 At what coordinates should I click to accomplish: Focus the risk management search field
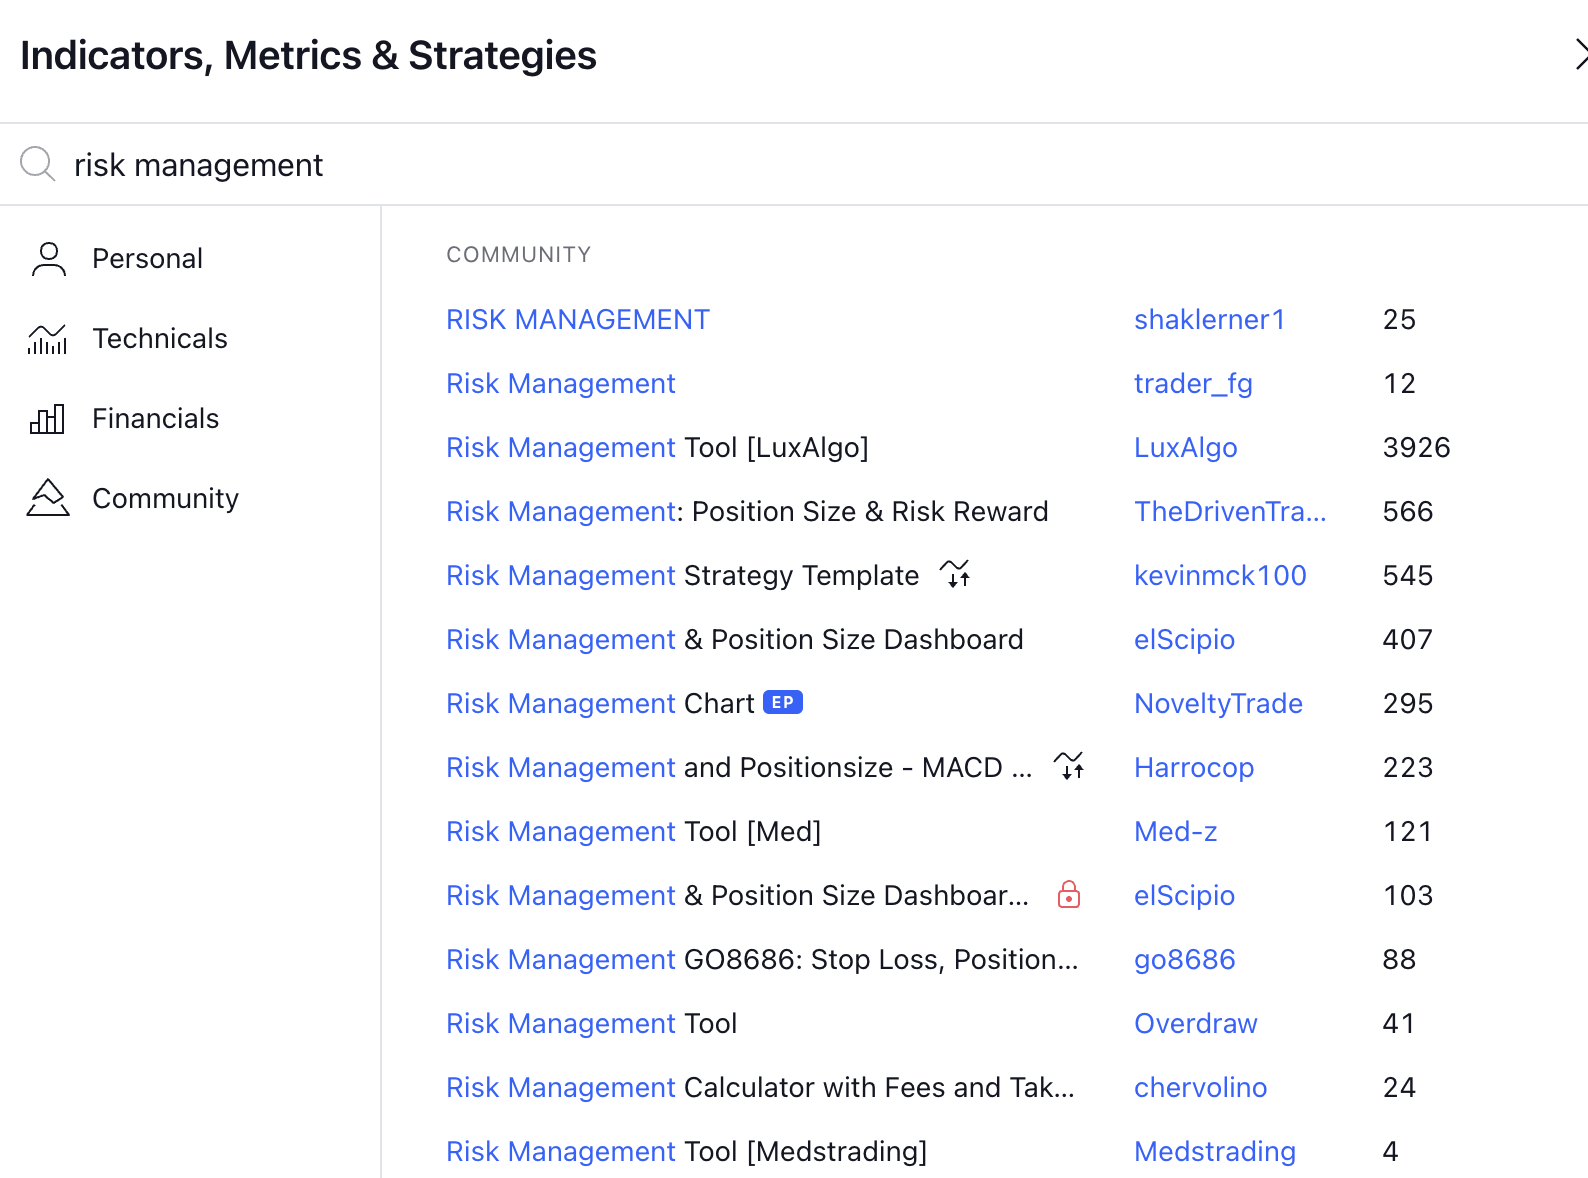click(794, 165)
